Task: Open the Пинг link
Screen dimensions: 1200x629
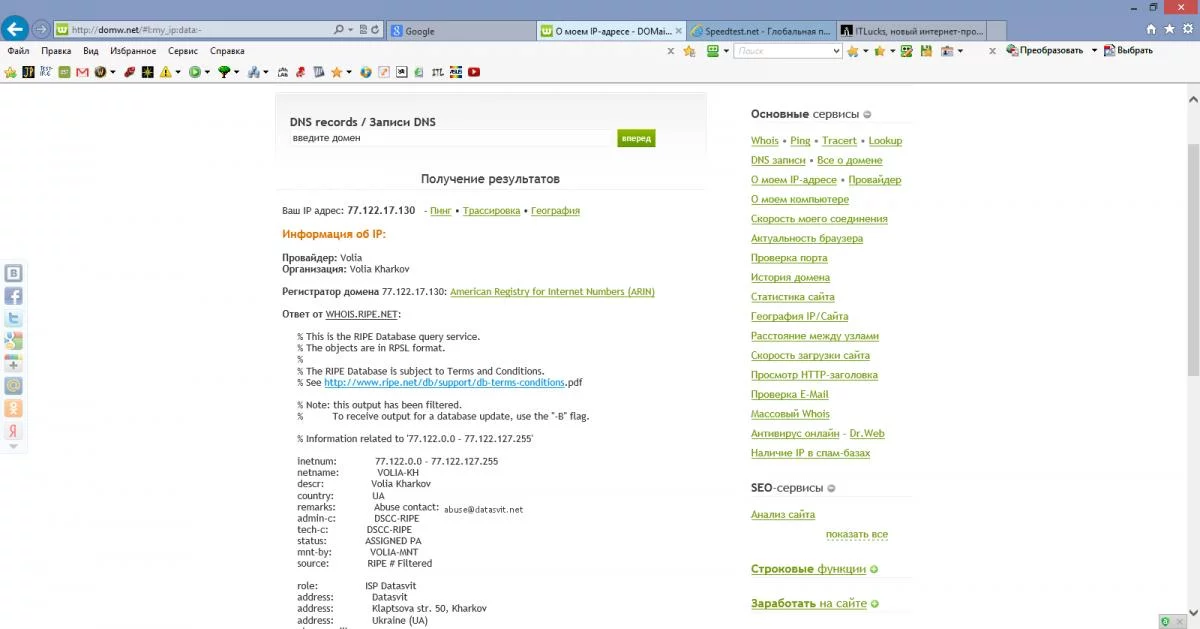Action: click(441, 211)
